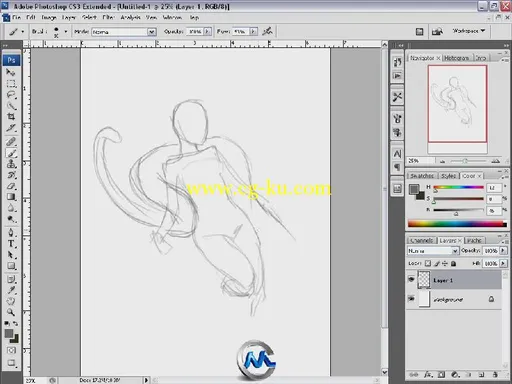Switch to the Channels tab
This screenshot has height=384, width=512.
422,240
